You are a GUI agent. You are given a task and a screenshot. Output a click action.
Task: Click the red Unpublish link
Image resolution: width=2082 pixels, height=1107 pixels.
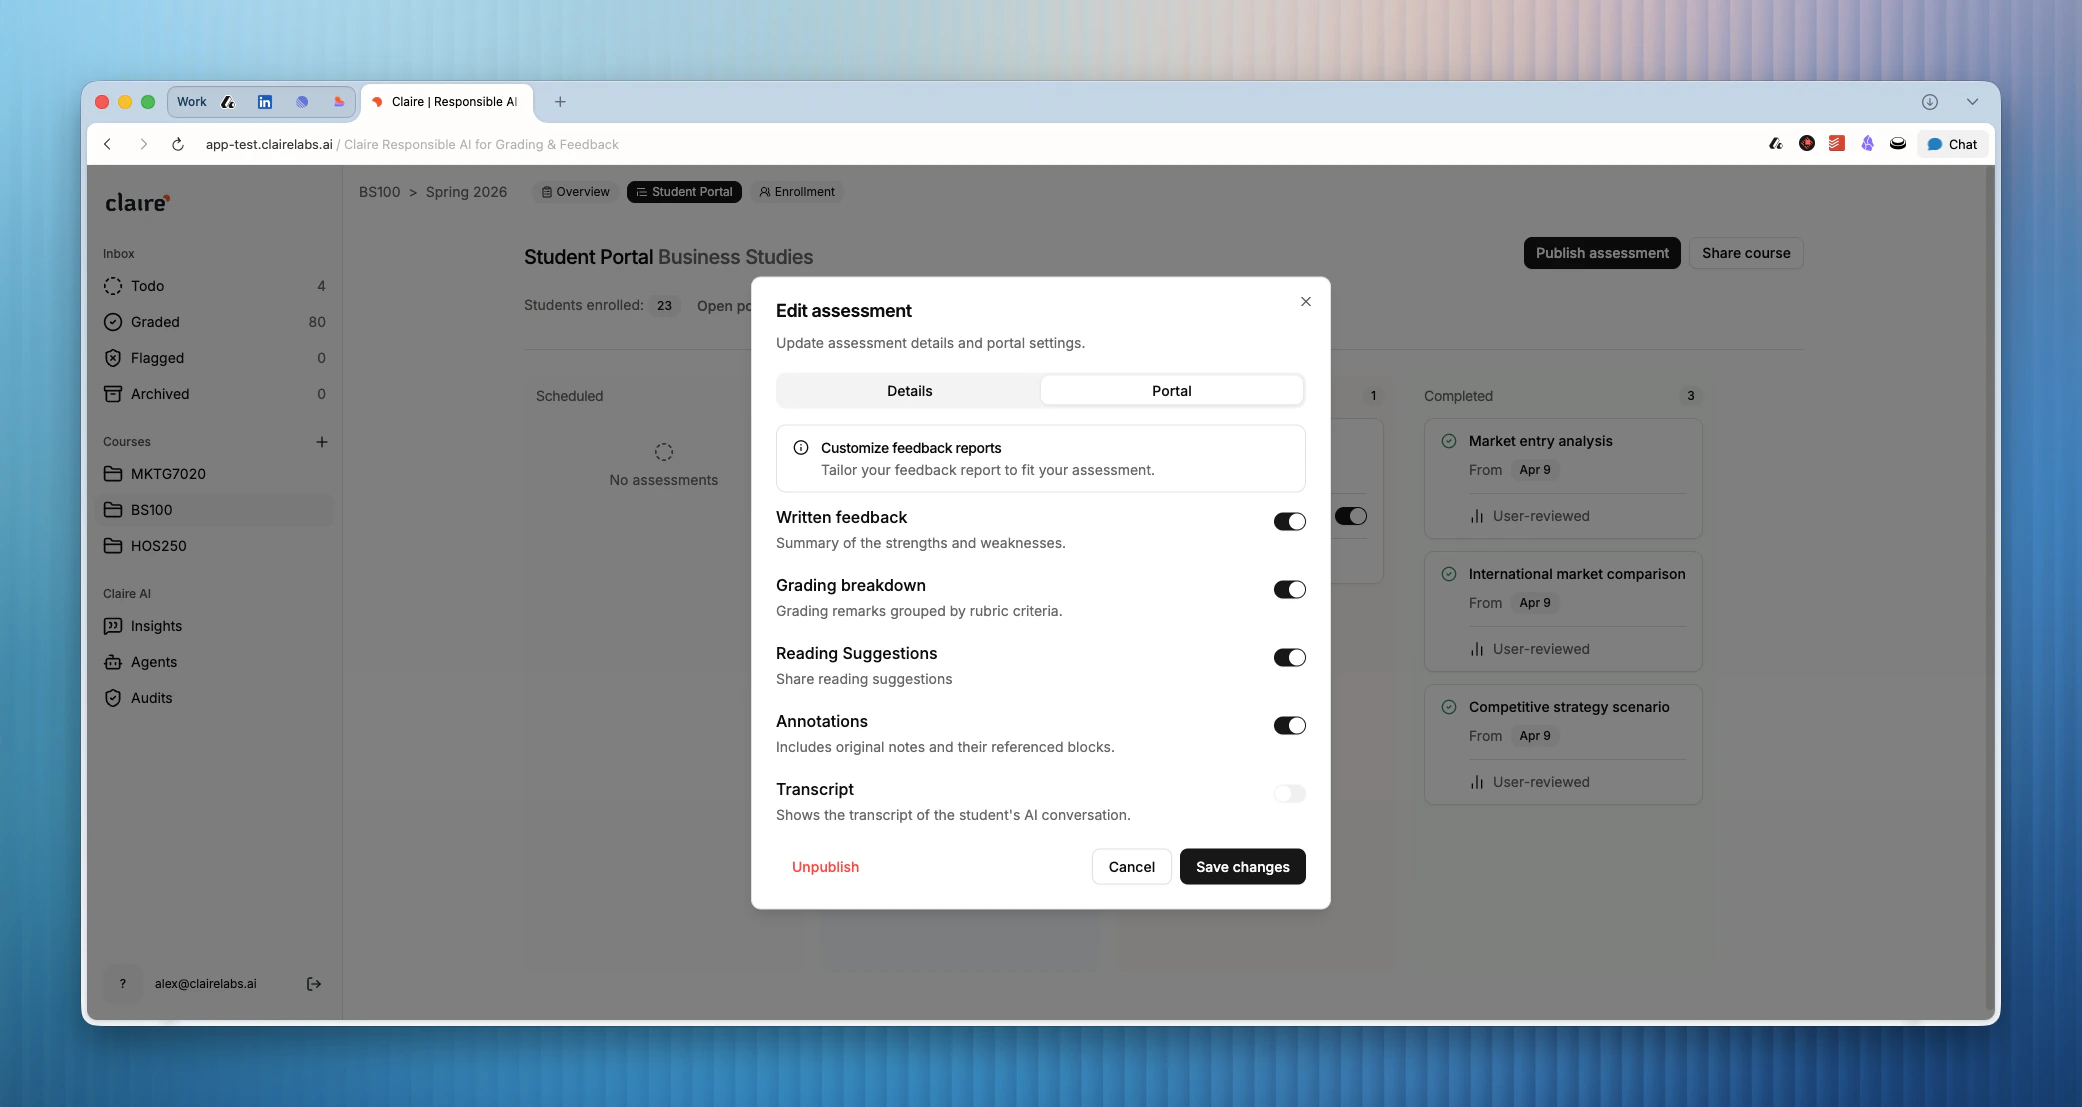[825, 867]
